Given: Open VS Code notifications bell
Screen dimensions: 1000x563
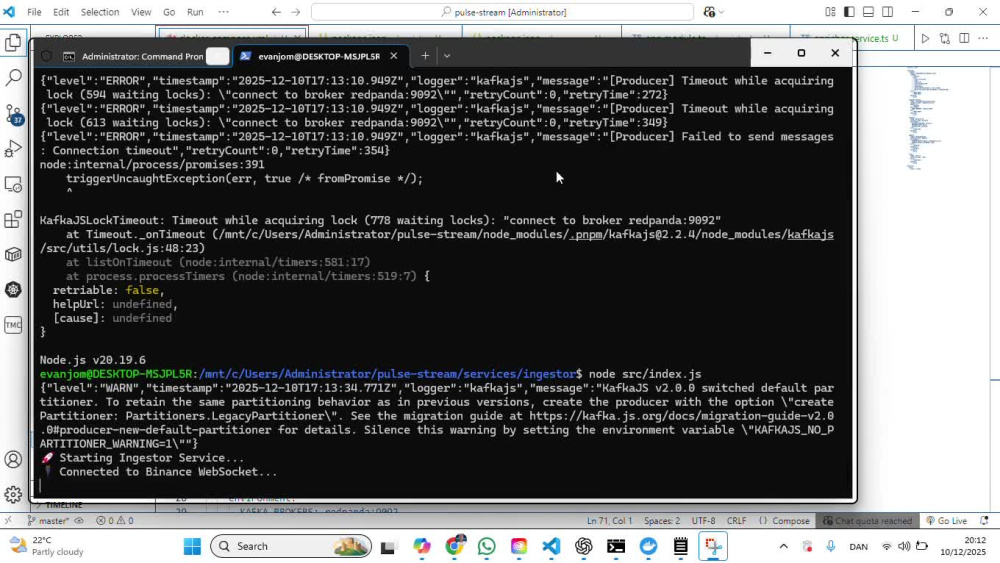Looking at the screenshot, I should click(984, 521).
